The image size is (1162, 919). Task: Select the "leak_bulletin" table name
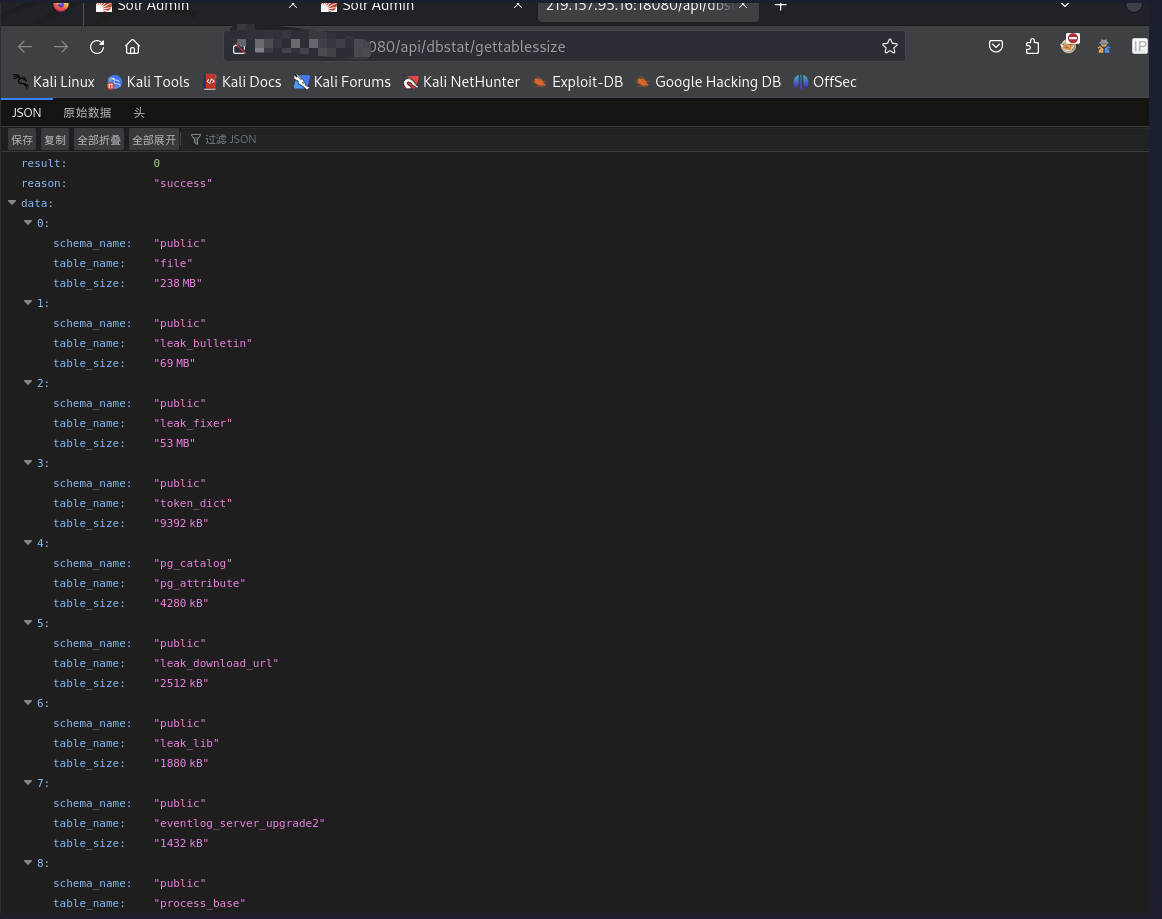(x=203, y=343)
